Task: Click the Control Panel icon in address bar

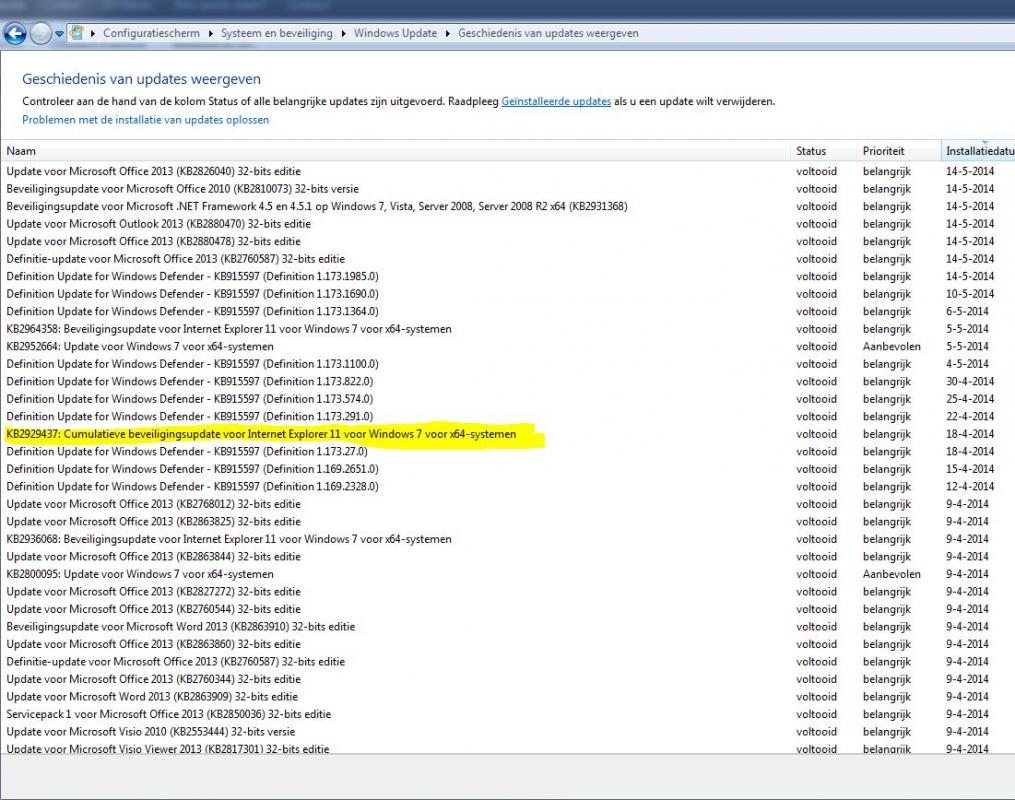Action: pyautogui.click(x=78, y=33)
